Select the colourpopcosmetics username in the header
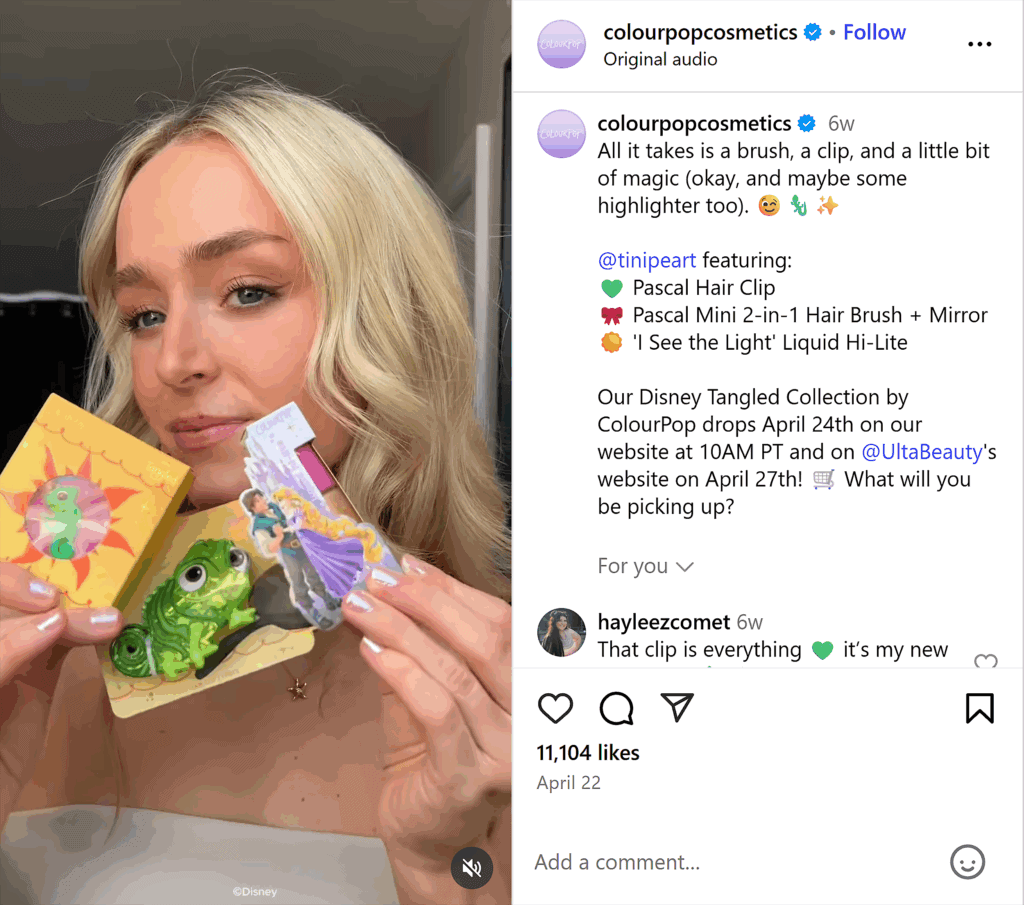 point(702,32)
